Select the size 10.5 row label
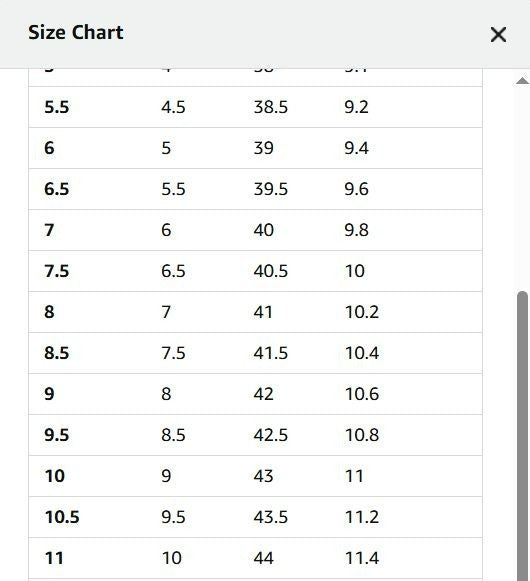 62,517
